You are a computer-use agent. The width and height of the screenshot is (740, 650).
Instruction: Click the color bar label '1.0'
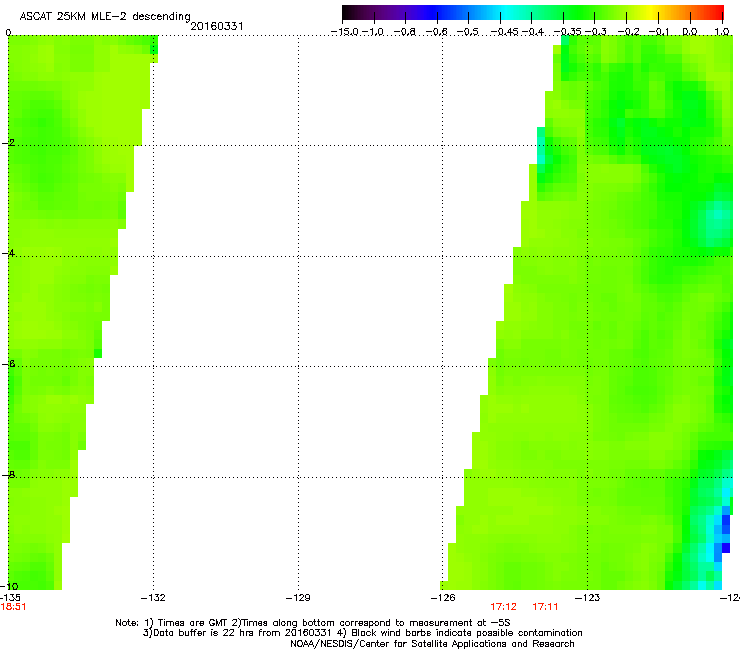[722, 32]
